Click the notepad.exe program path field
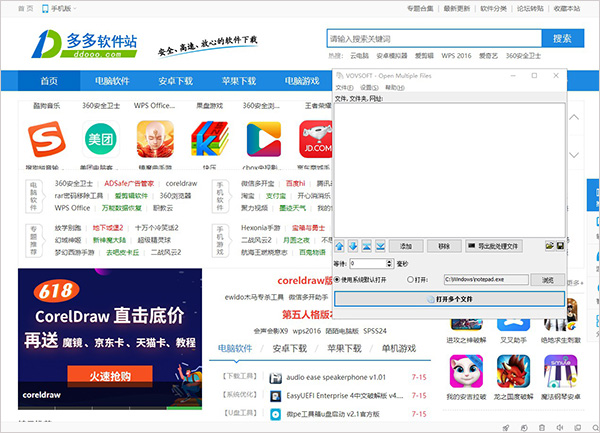This screenshot has width=600, height=433. [486, 280]
